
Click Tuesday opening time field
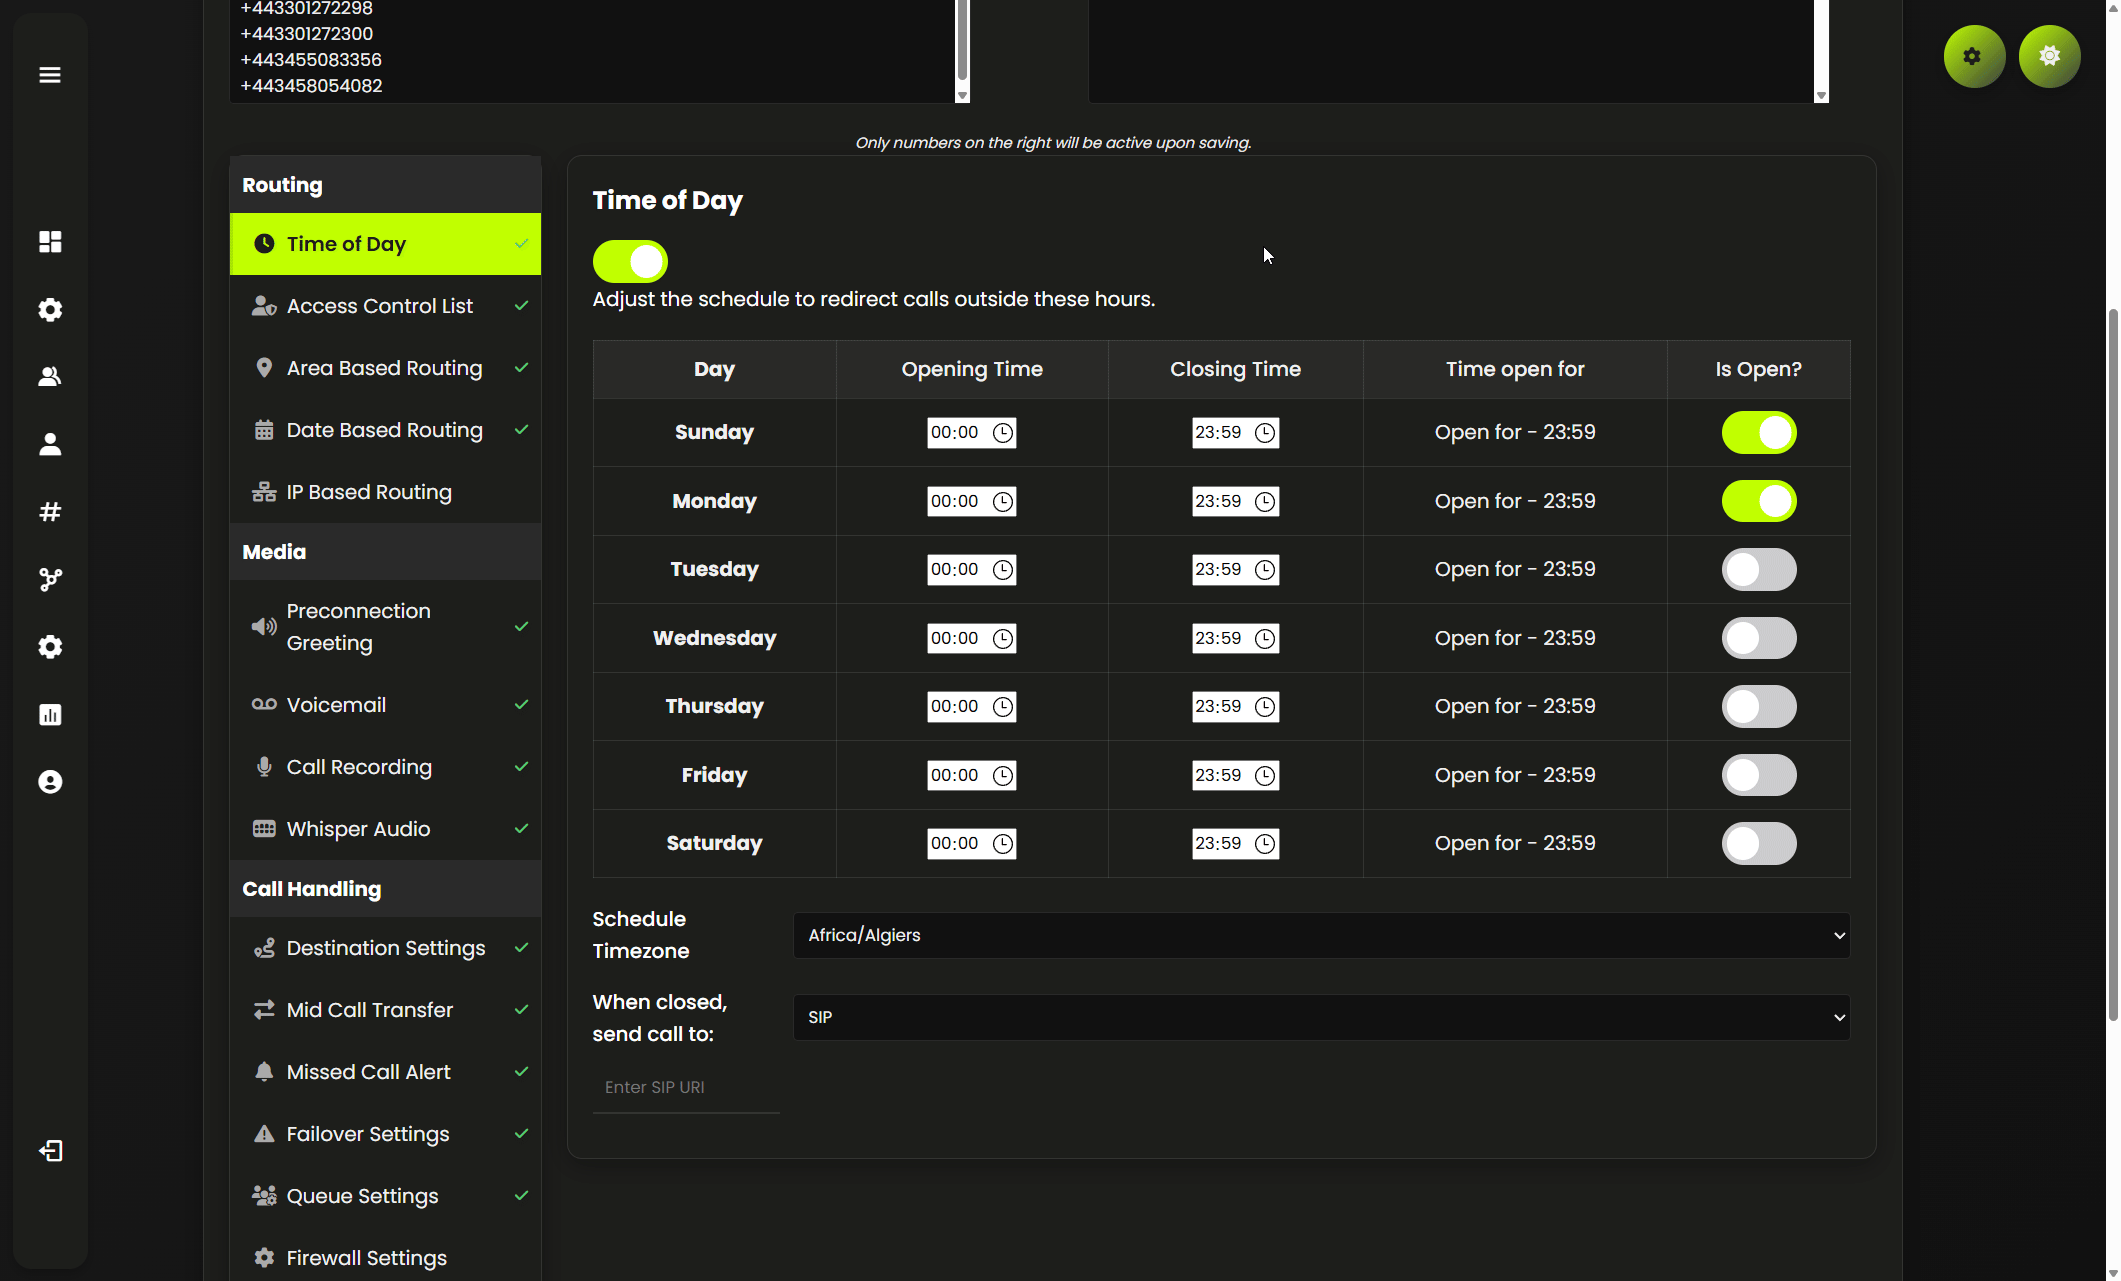pyautogui.click(x=971, y=570)
